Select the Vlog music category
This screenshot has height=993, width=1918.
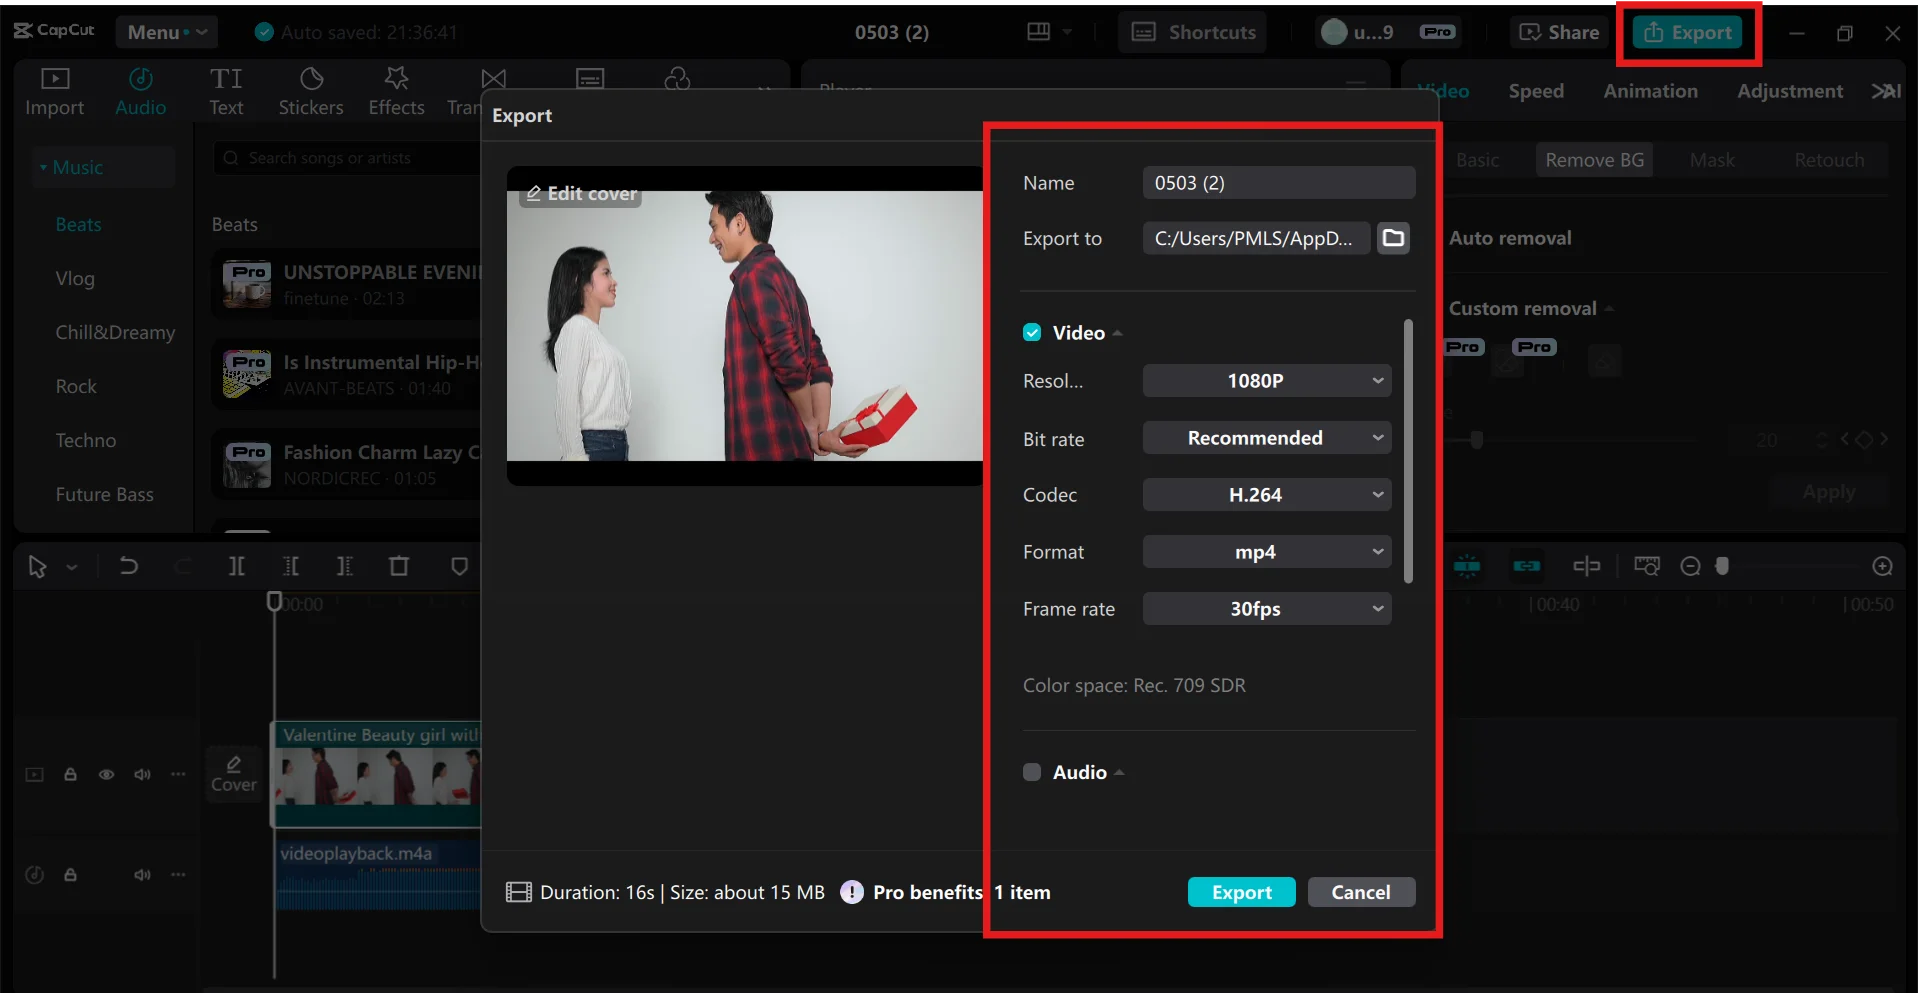point(75,279)
